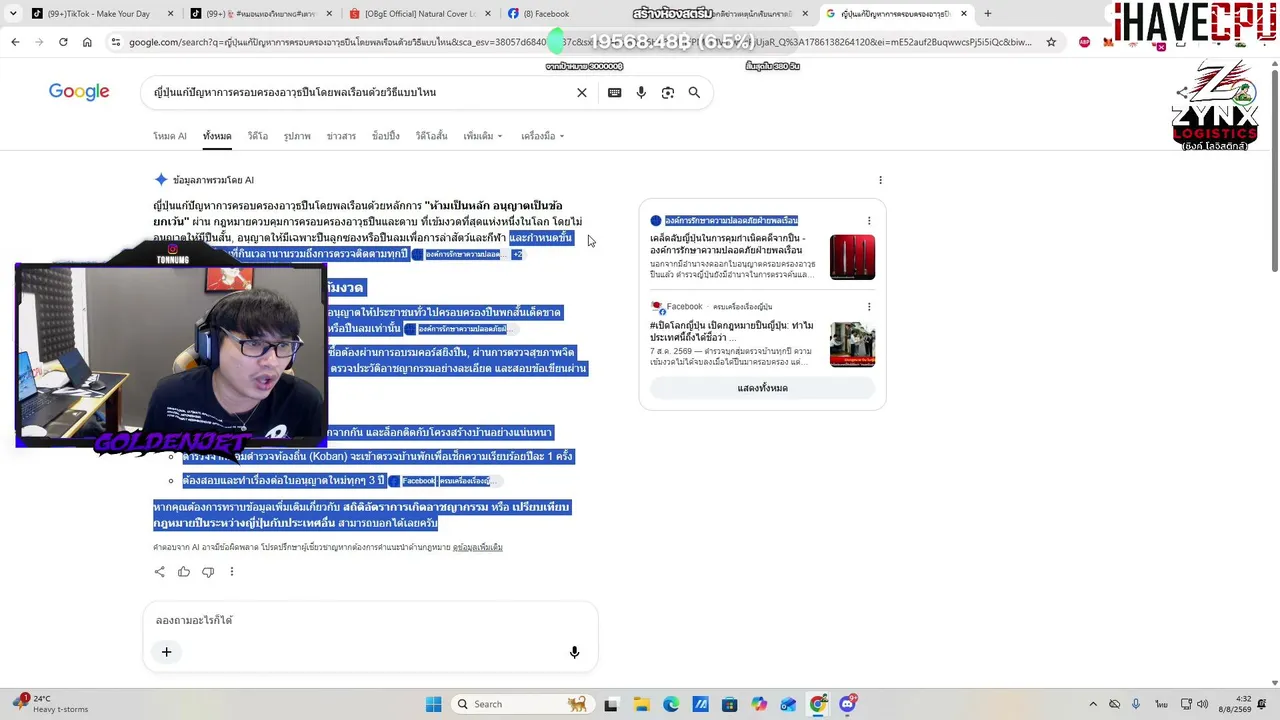Image resolution: width=1280 pixels, height=720 pixels.
Task: Open the on-screen keyboard input tool
Action: (614, 93)
